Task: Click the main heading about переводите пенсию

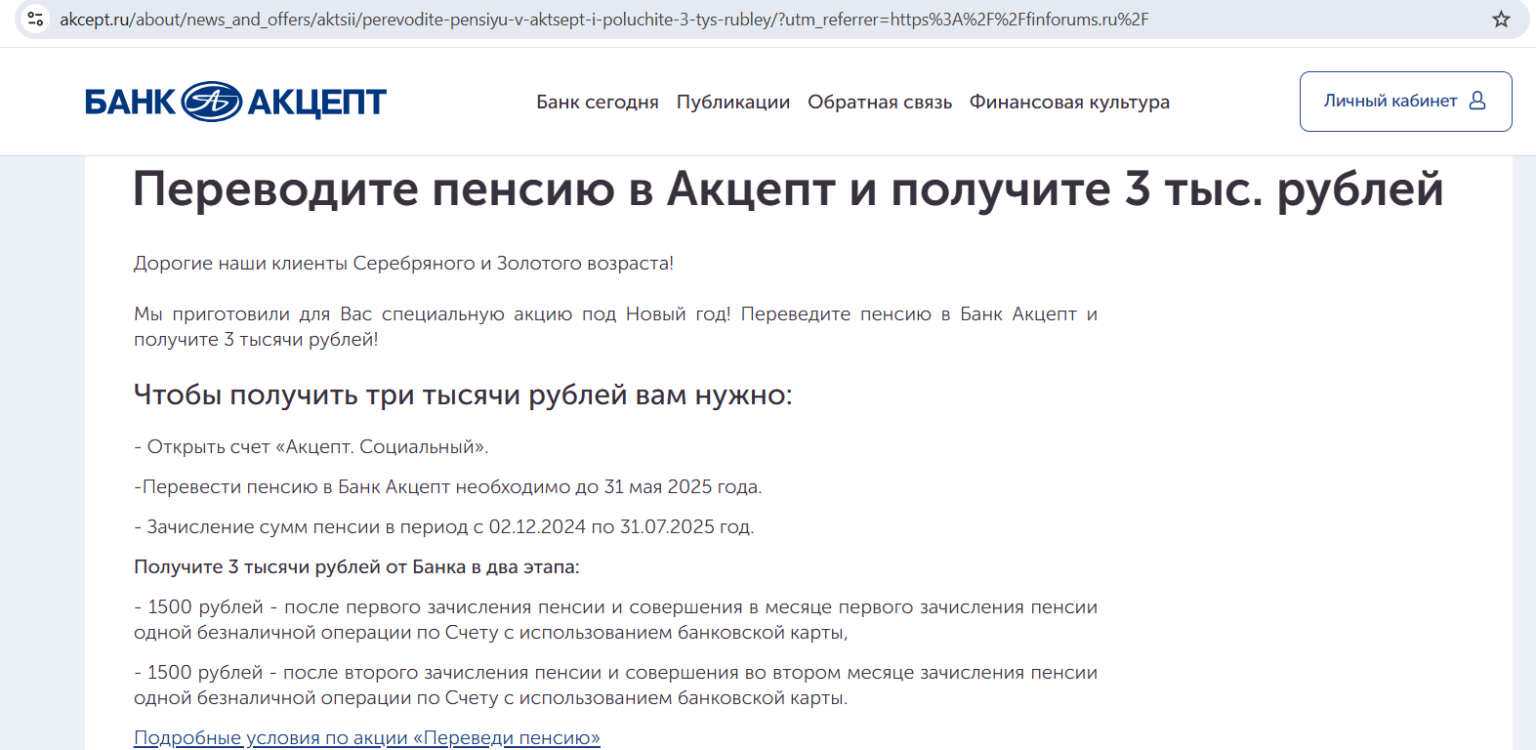Action: [x=788, y=190]
